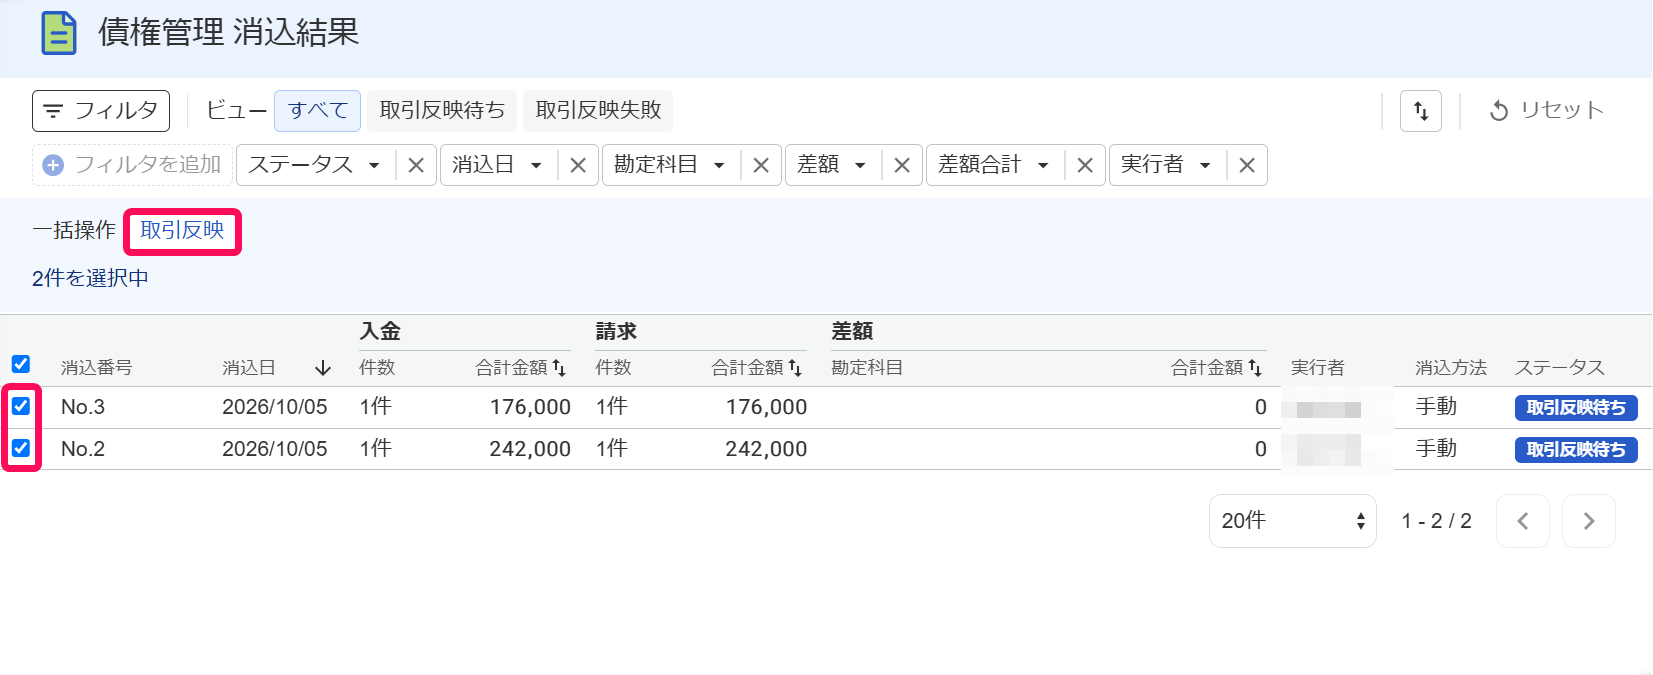Viewport: 1653px width, 675px height.
Task: Go to the next page
Action: click(x=1589, y=521)
